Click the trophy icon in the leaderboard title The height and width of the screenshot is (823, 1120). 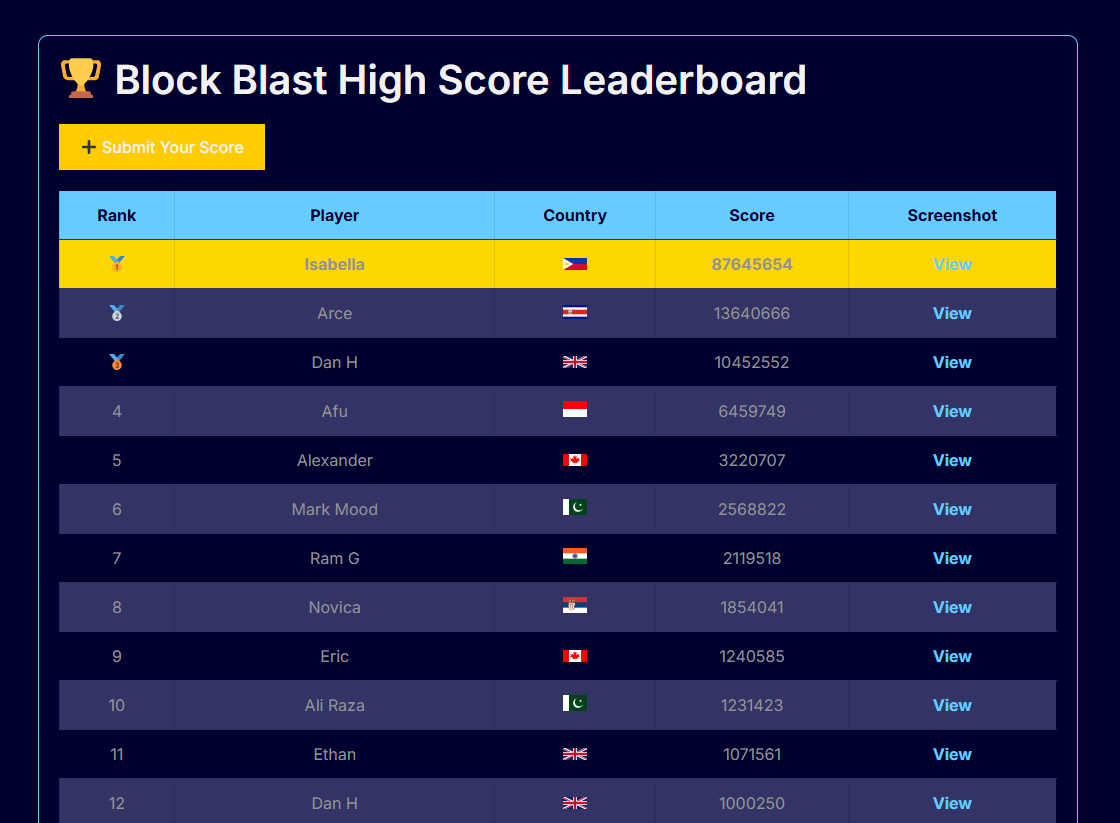click(80, 76)
